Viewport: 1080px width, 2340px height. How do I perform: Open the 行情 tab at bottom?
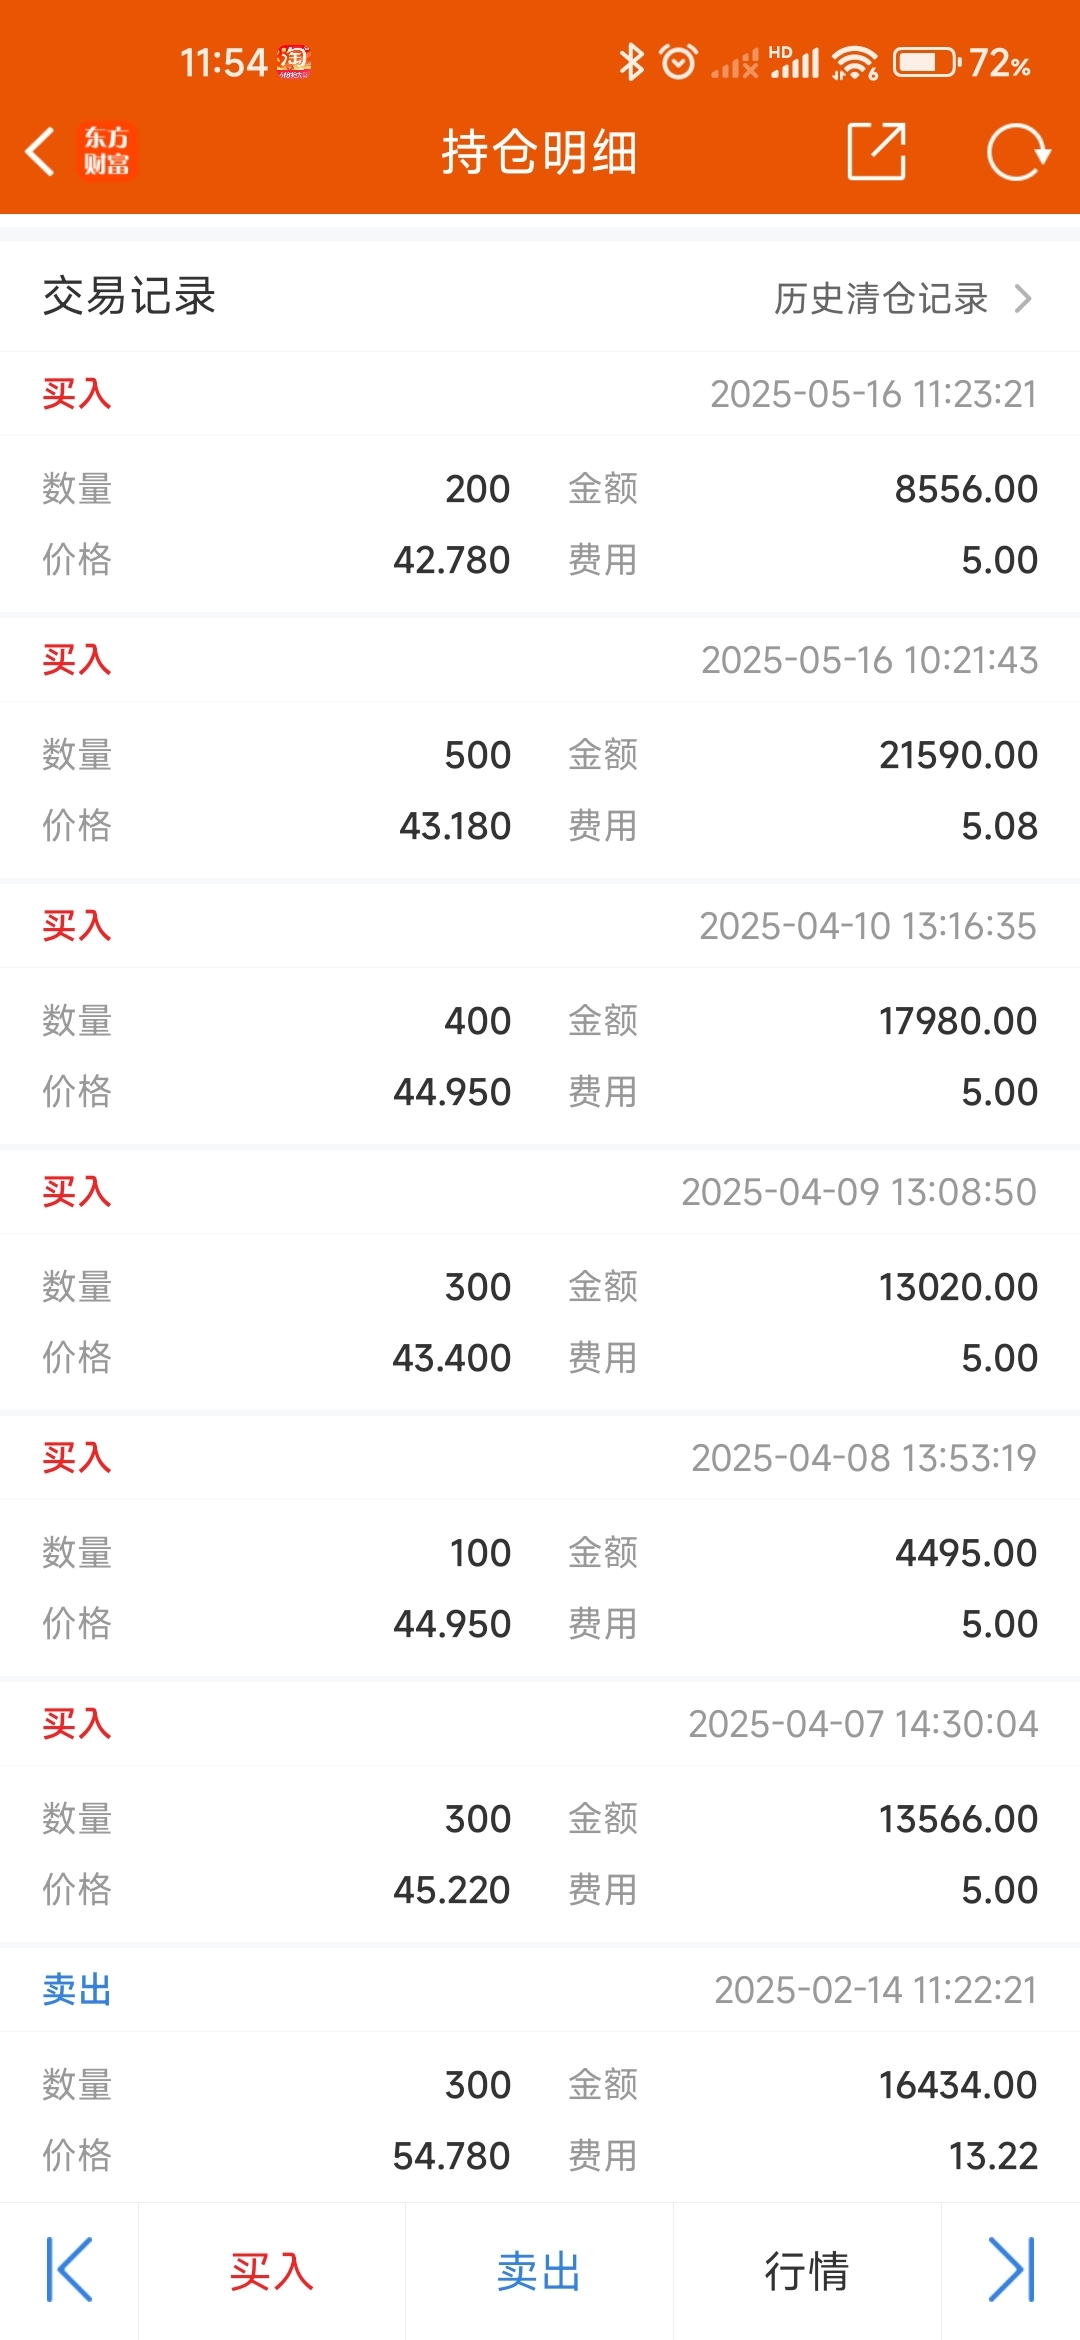[x=807, y=2271]
